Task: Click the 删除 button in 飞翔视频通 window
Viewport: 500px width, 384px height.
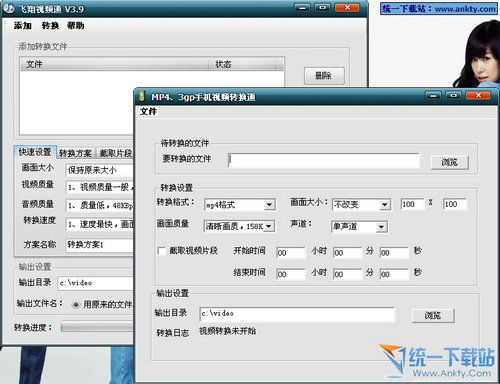Action: 324,76
